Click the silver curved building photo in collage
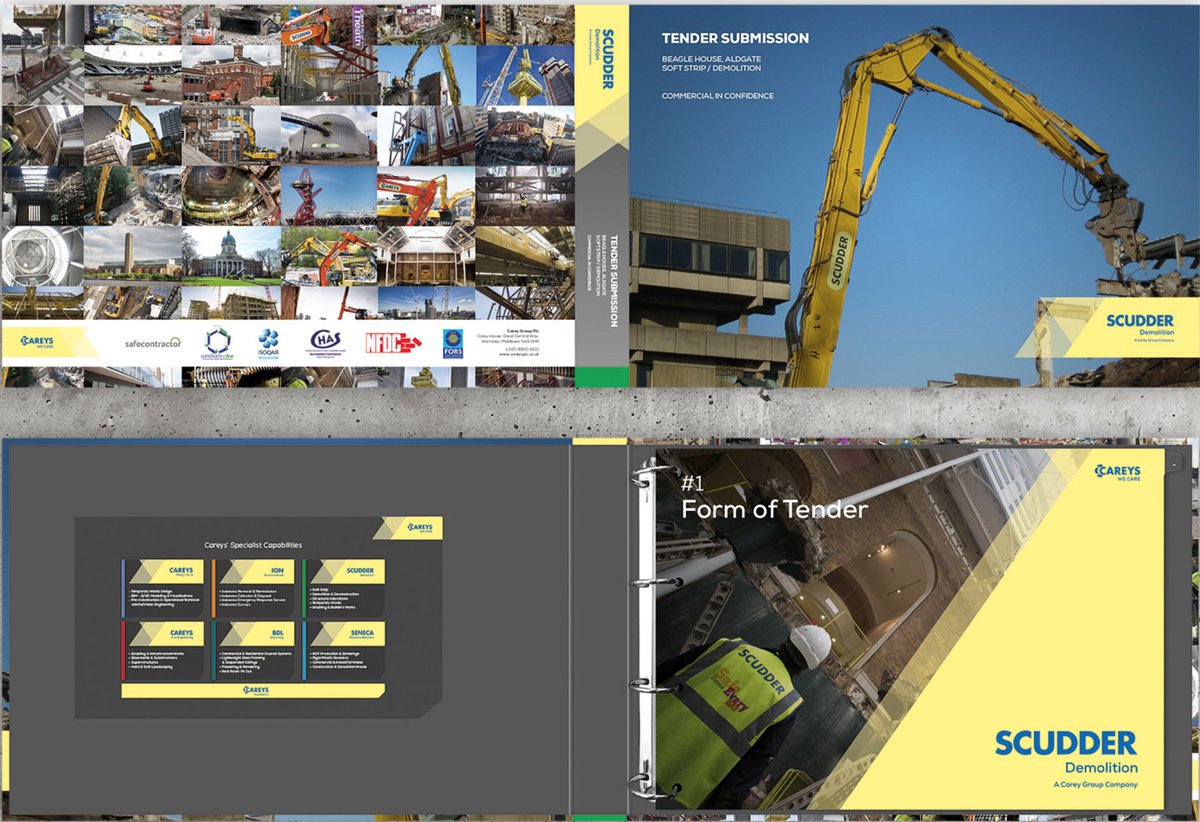The height and width of the screenshot is (822, 1200). 327,134
